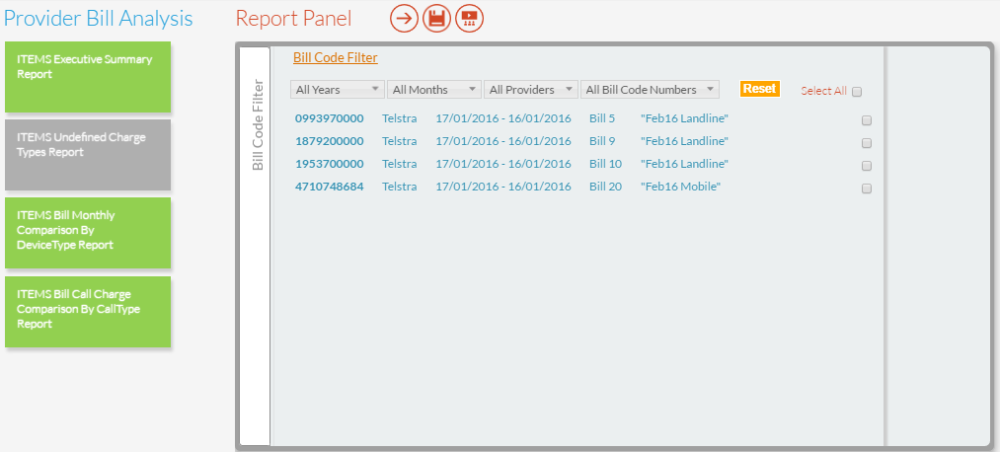1000x452 pixels.
Task: Tick the Select All checkbox
Action: point(857,92)
